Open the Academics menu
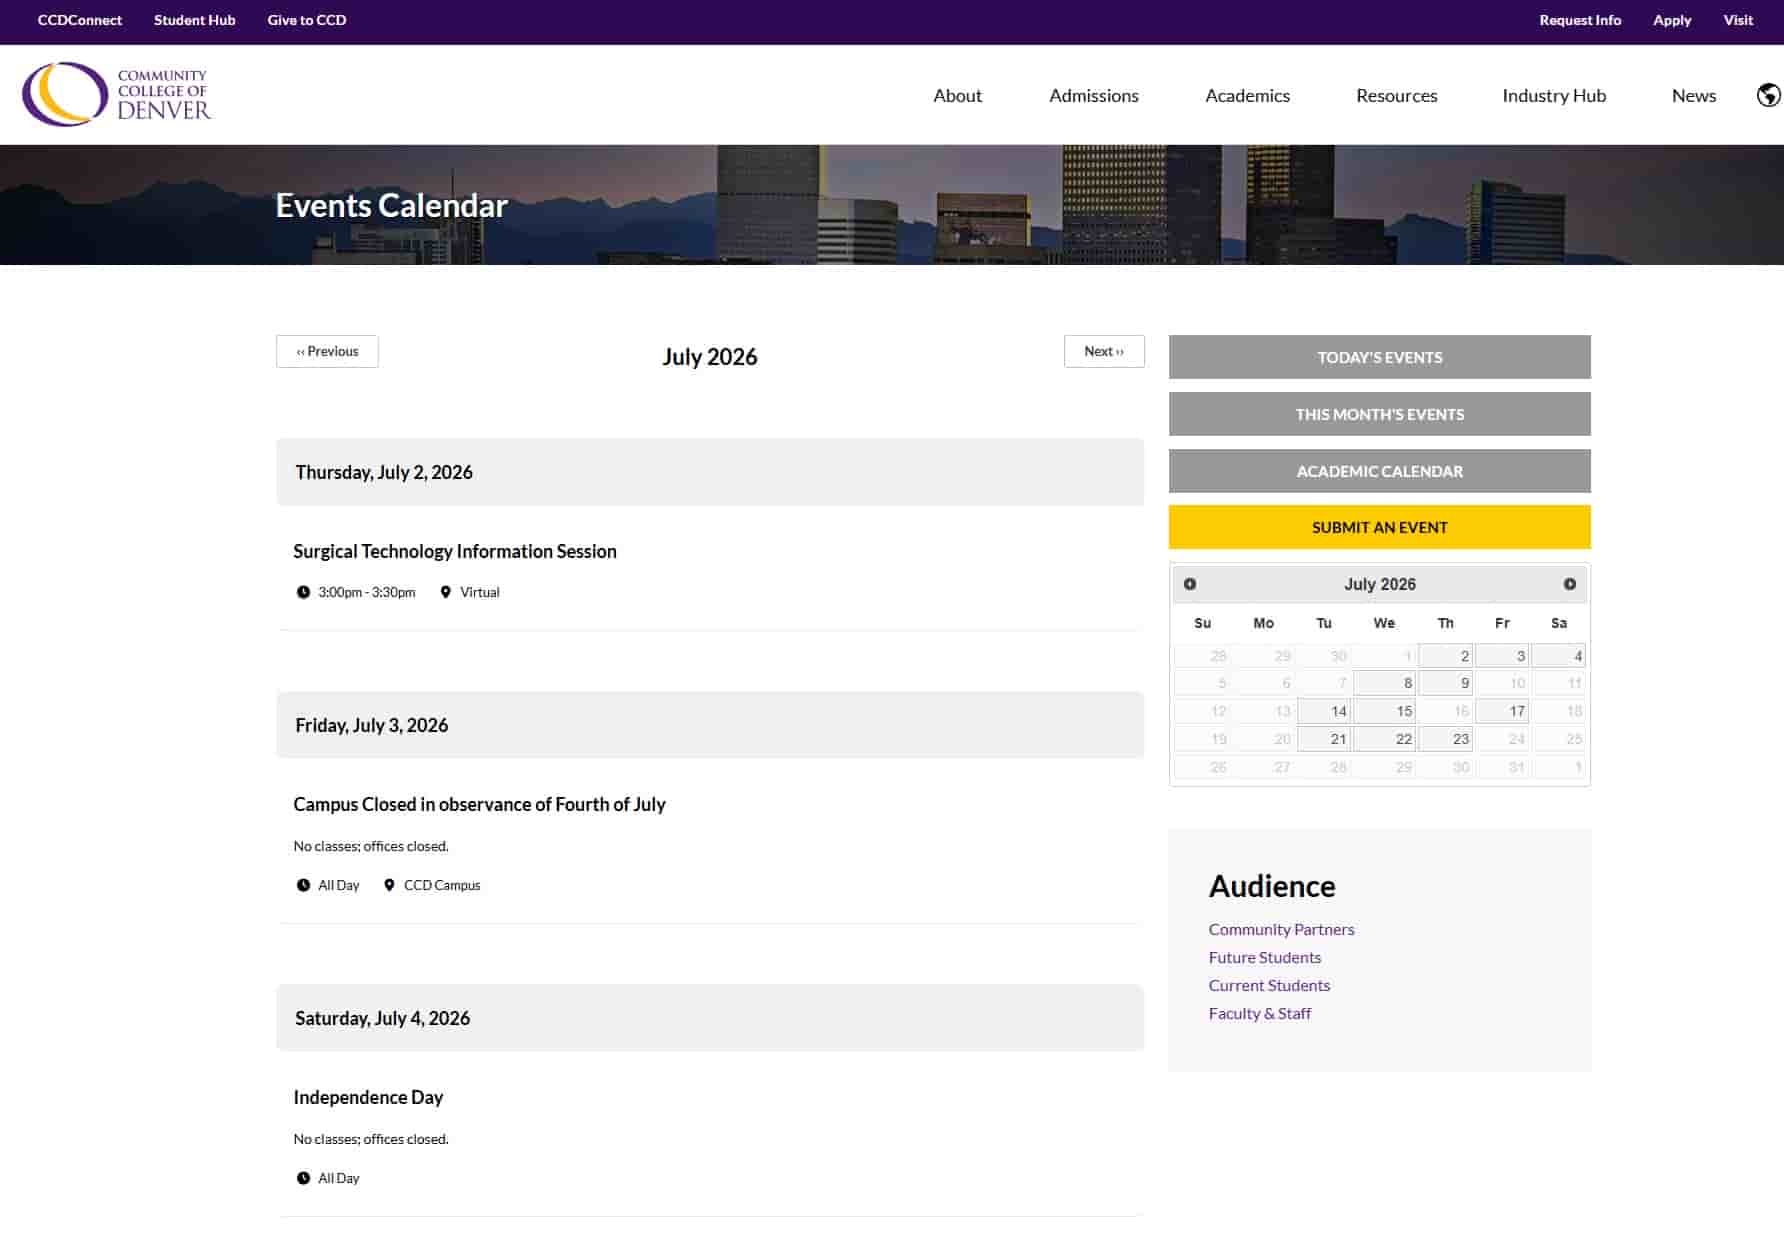The height and width of the screenshot is (1246, 1784). 1247,95
